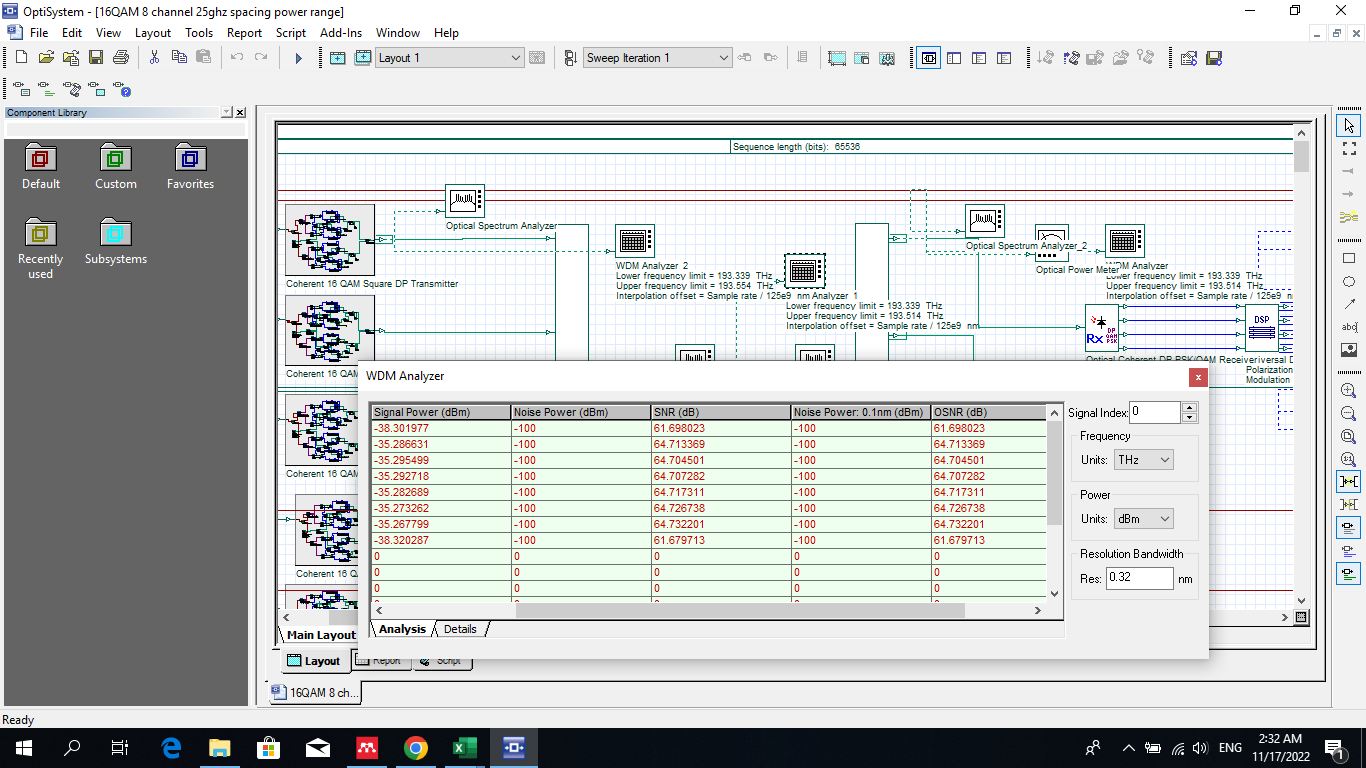1366x768 pixels.
Task: Run the simulation with the green play button
Action: (x=298, y=57)
